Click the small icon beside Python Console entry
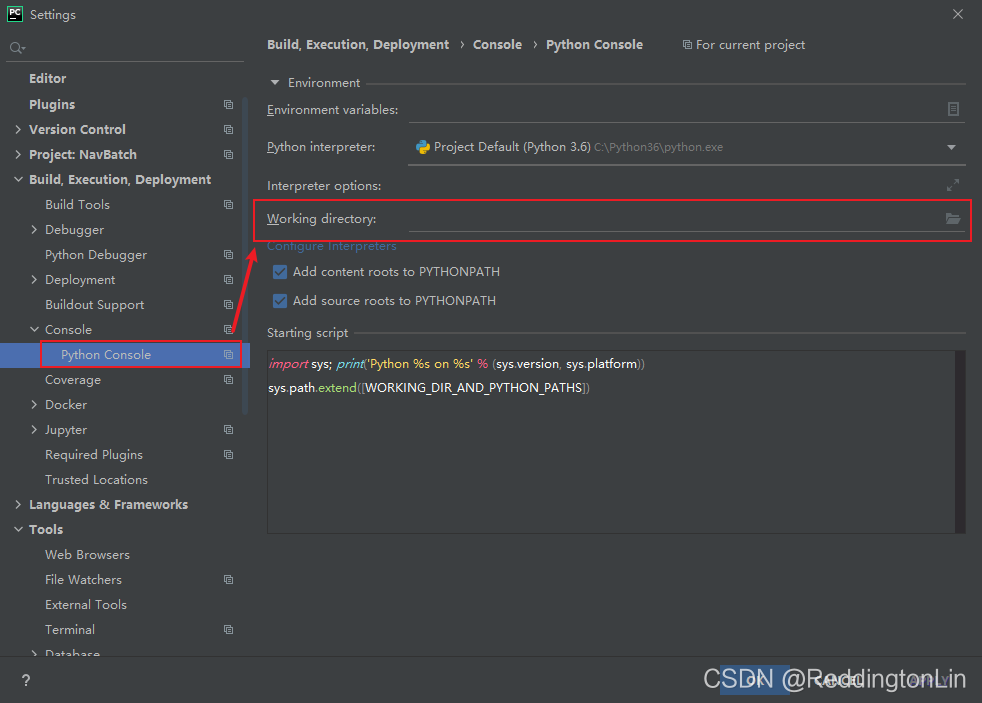Image resolution: width=982 pixels, height=703 pixels. (x=228, y=354)
